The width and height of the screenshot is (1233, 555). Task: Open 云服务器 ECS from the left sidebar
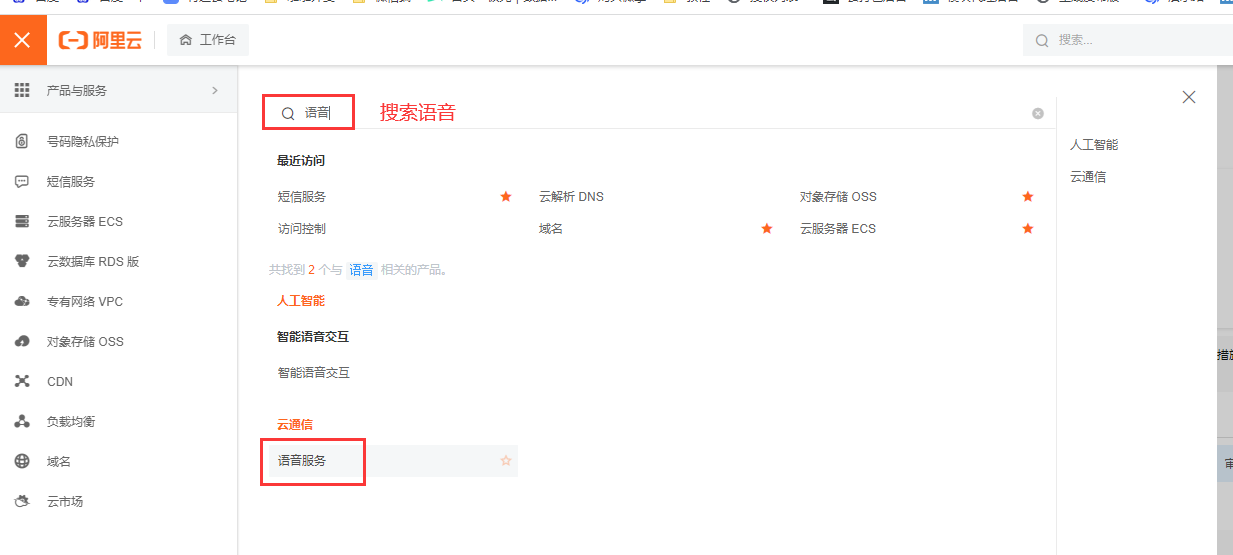[85, 222]
